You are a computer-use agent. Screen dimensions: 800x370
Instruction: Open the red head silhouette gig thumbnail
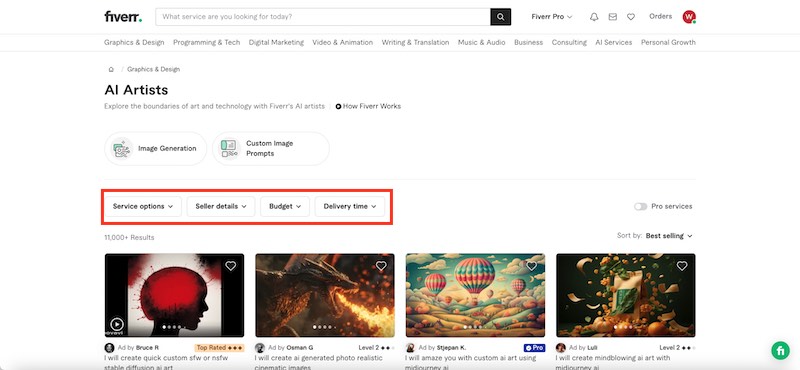pyautogui.click(x=174, y=295)
